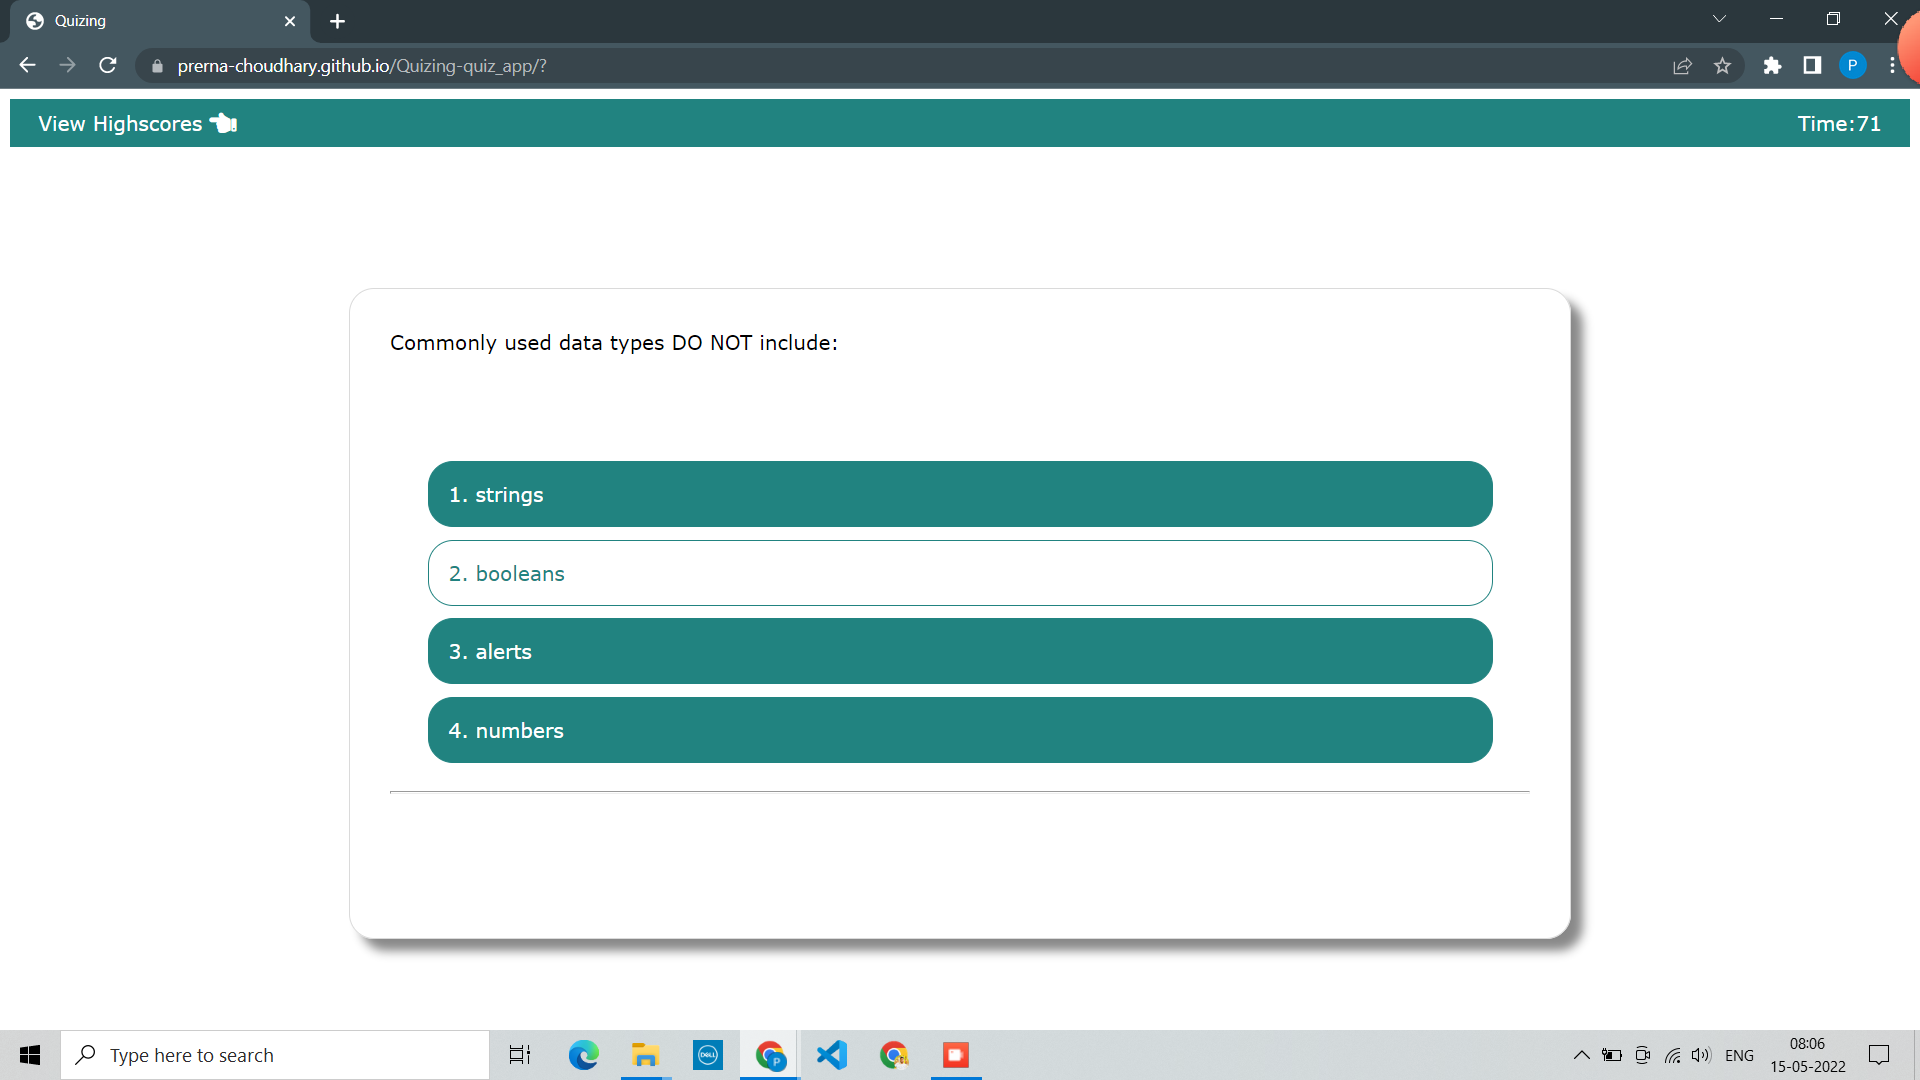Viewport: 1920px width, 1080px height.
Task: Click the question text about data types
Action: click(614, 343)
